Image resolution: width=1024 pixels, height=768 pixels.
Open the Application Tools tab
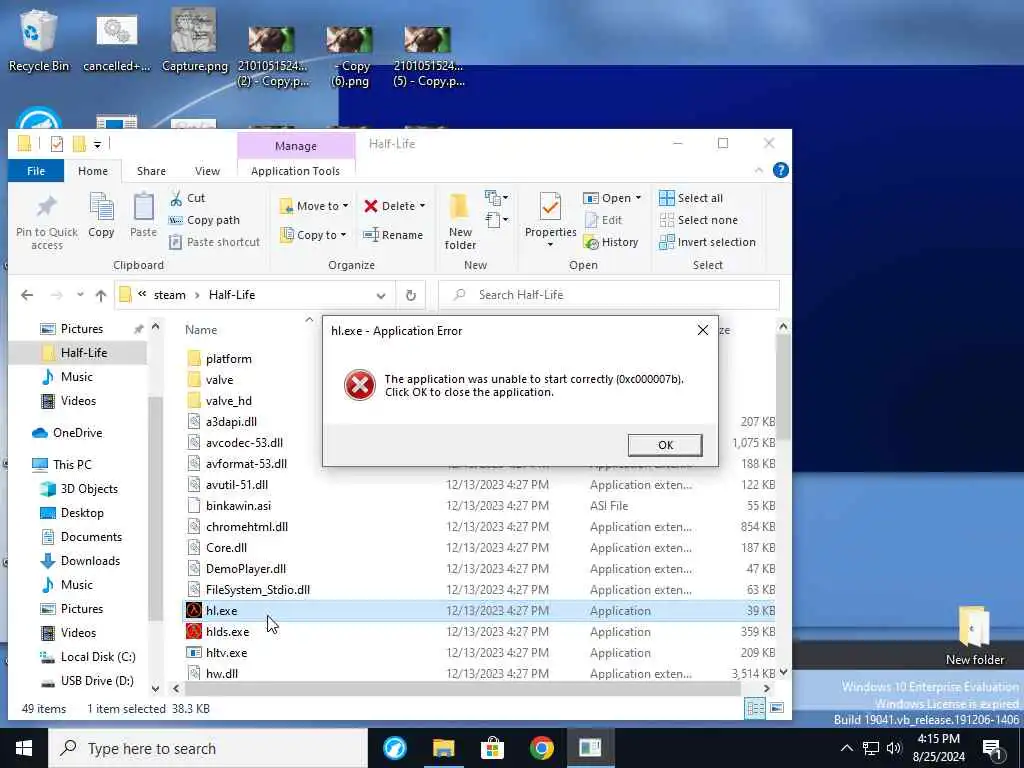tap(295, 170)
